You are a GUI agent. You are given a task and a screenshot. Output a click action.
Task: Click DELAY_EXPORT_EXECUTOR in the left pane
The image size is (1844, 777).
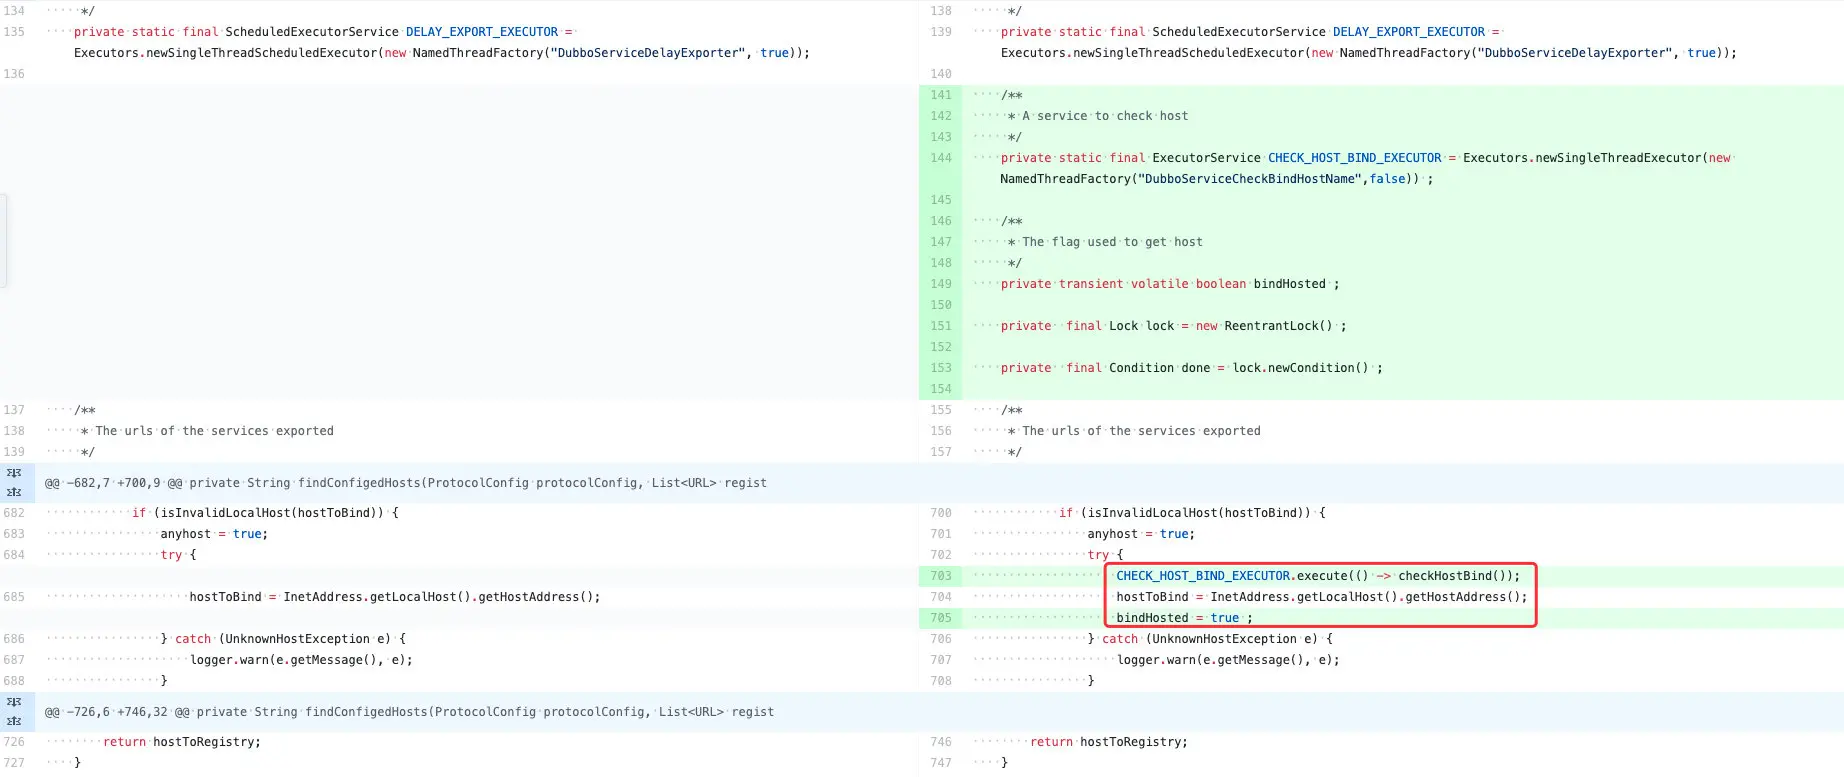482,32
